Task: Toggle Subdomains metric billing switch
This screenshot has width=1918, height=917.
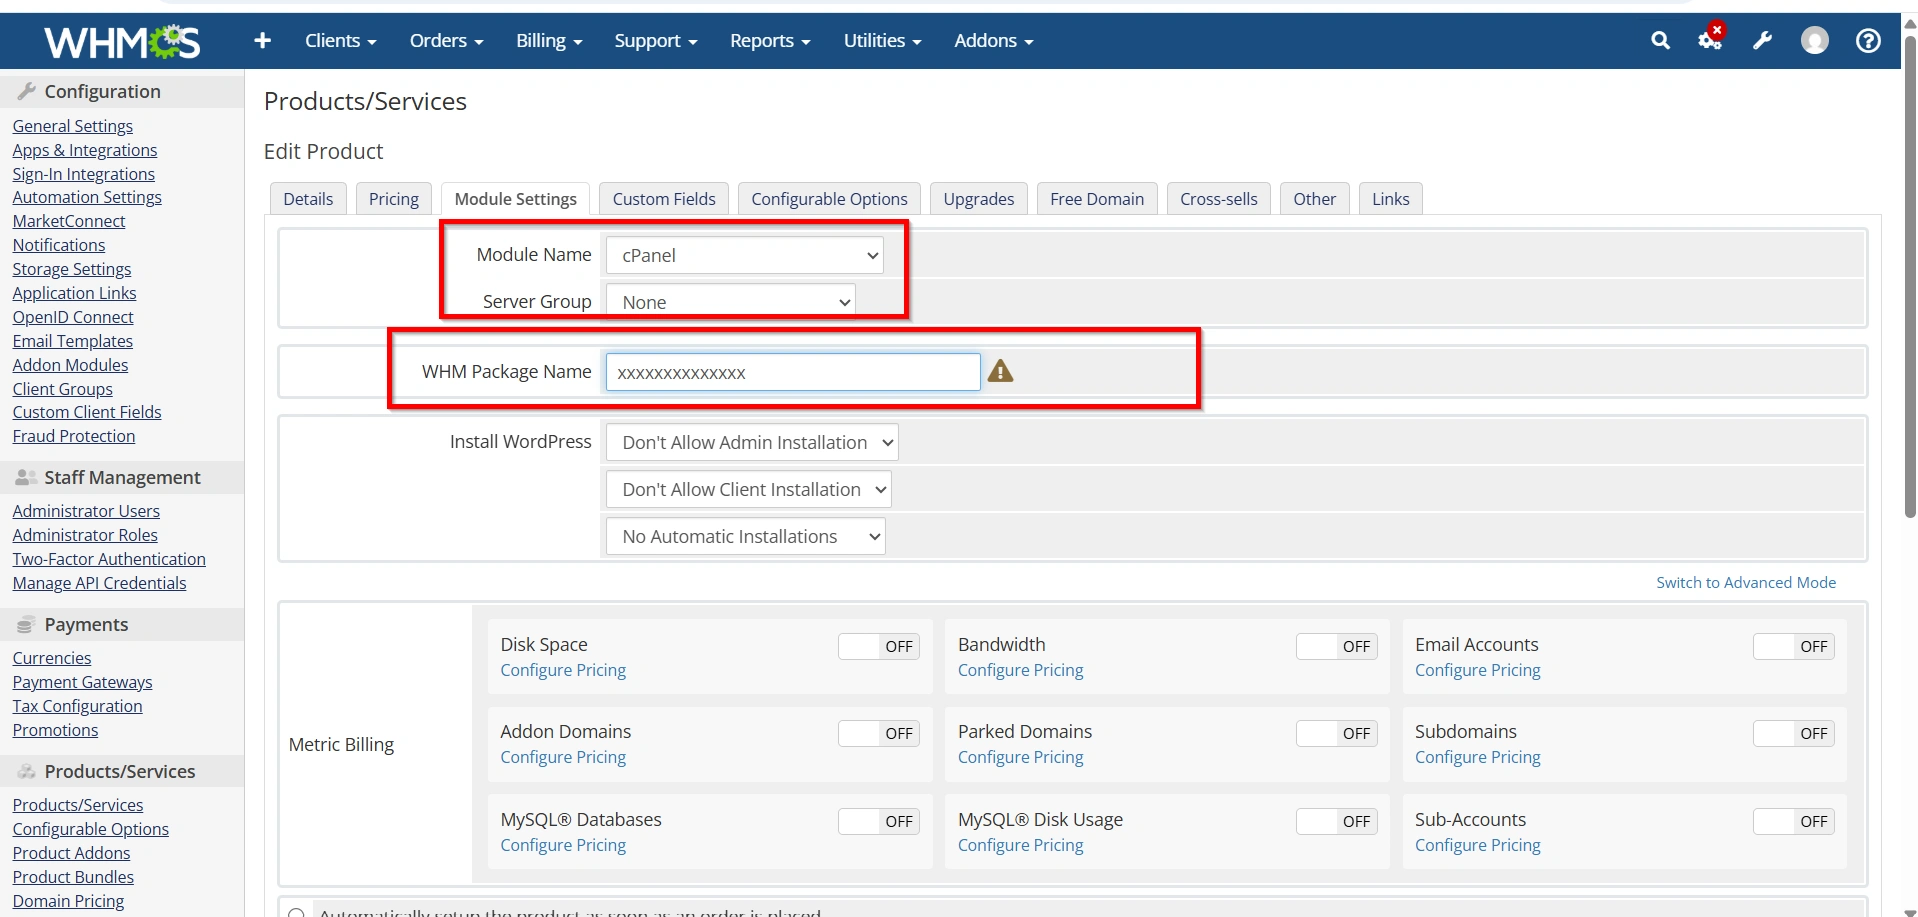Action: coord(1793,733)
